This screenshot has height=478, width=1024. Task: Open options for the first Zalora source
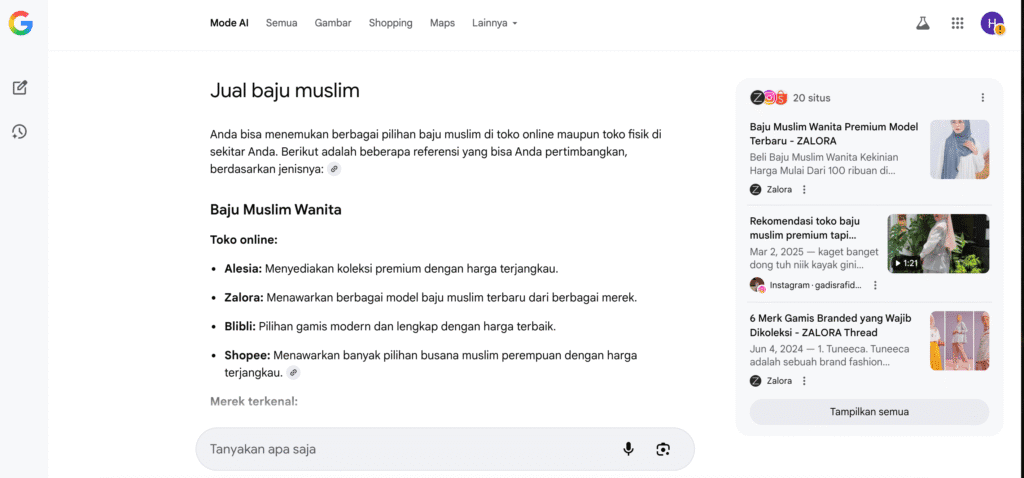(804, 190)
